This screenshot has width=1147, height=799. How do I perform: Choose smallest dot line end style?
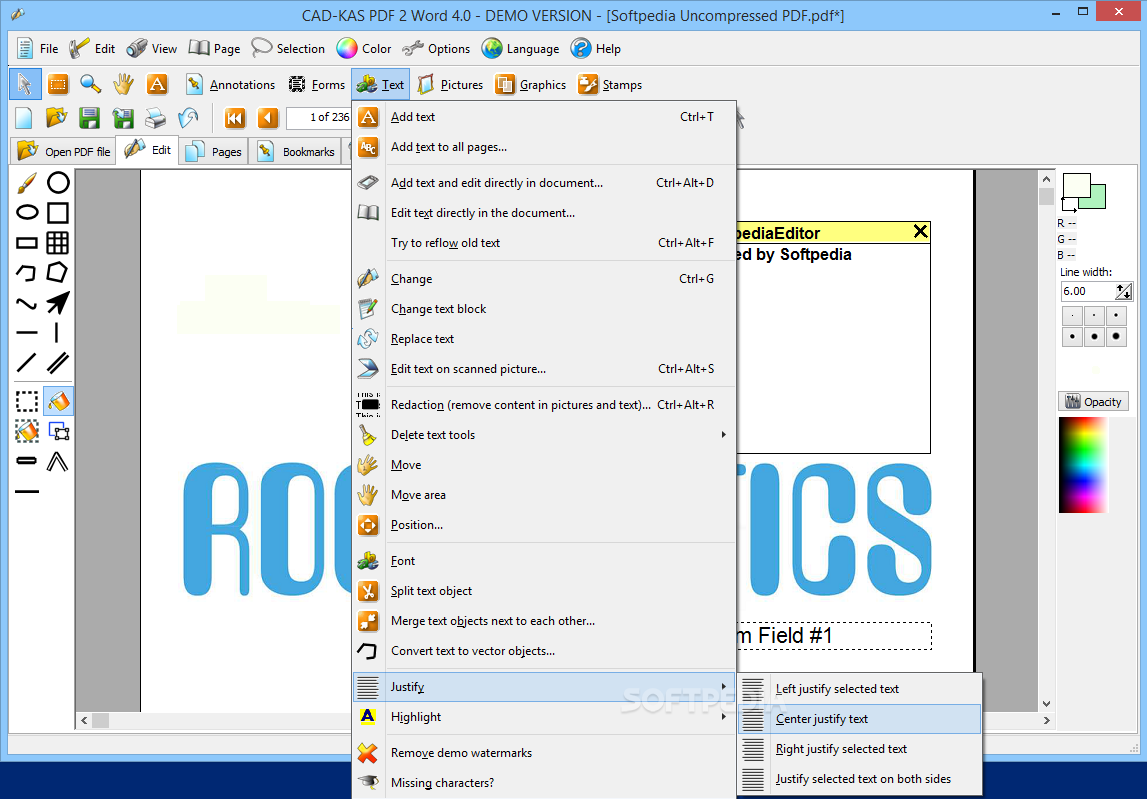[1072, 316]
